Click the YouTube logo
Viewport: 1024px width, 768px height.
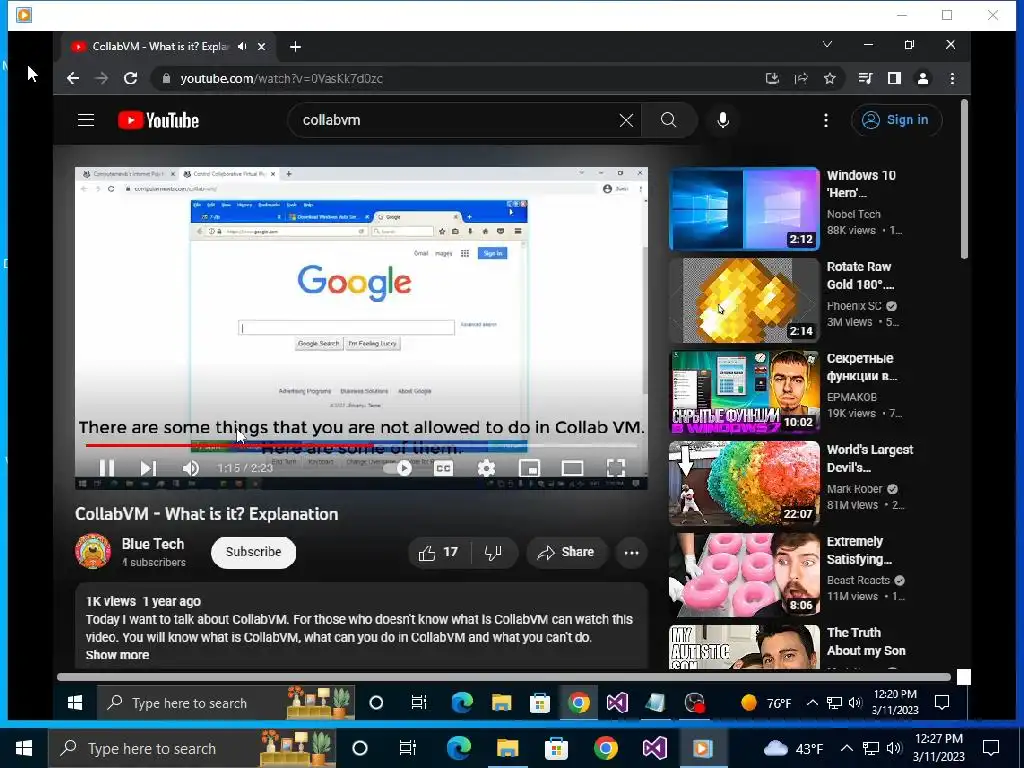tap(158, 120)
